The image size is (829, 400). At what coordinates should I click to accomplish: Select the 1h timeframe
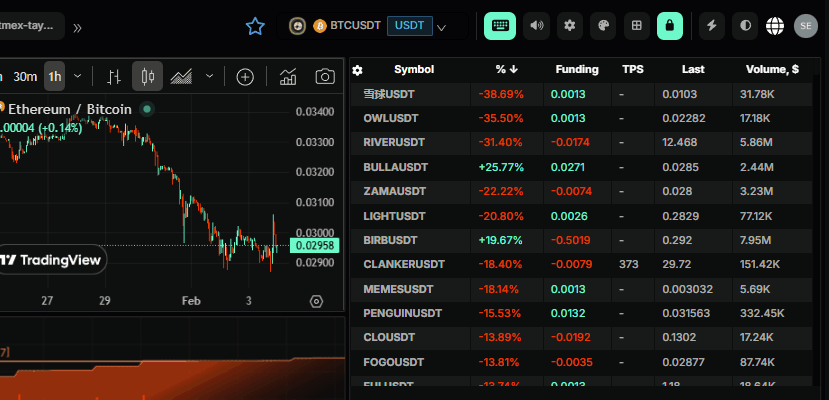[54, 76]
